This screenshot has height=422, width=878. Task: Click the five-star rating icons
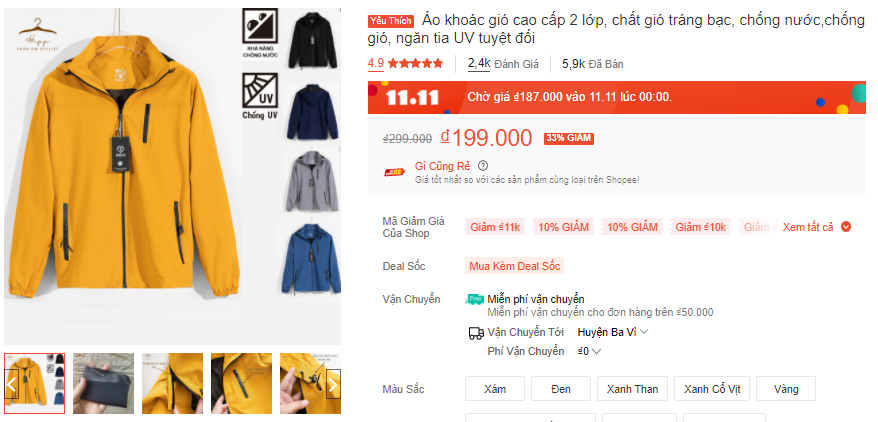415,64
